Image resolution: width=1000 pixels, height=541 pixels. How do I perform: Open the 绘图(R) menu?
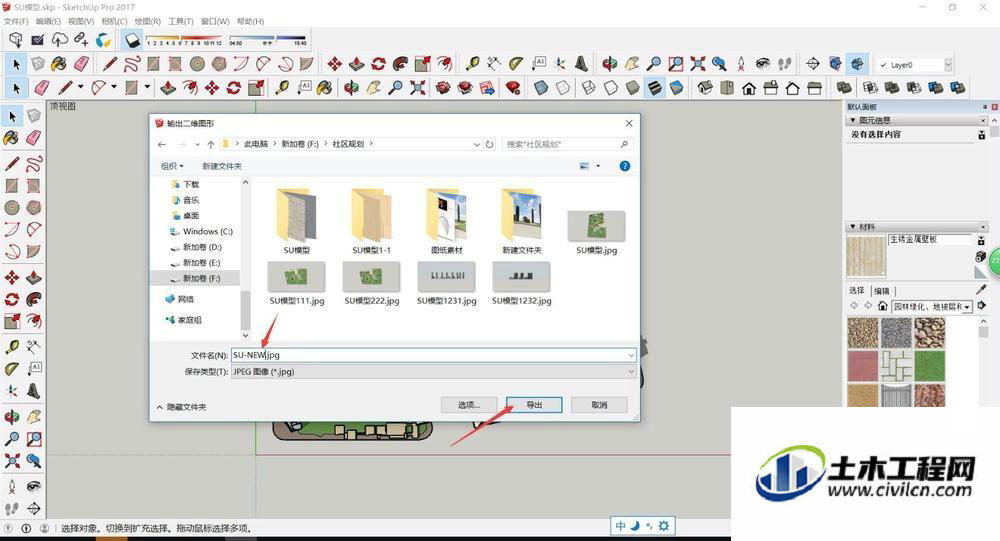(147, 21)
